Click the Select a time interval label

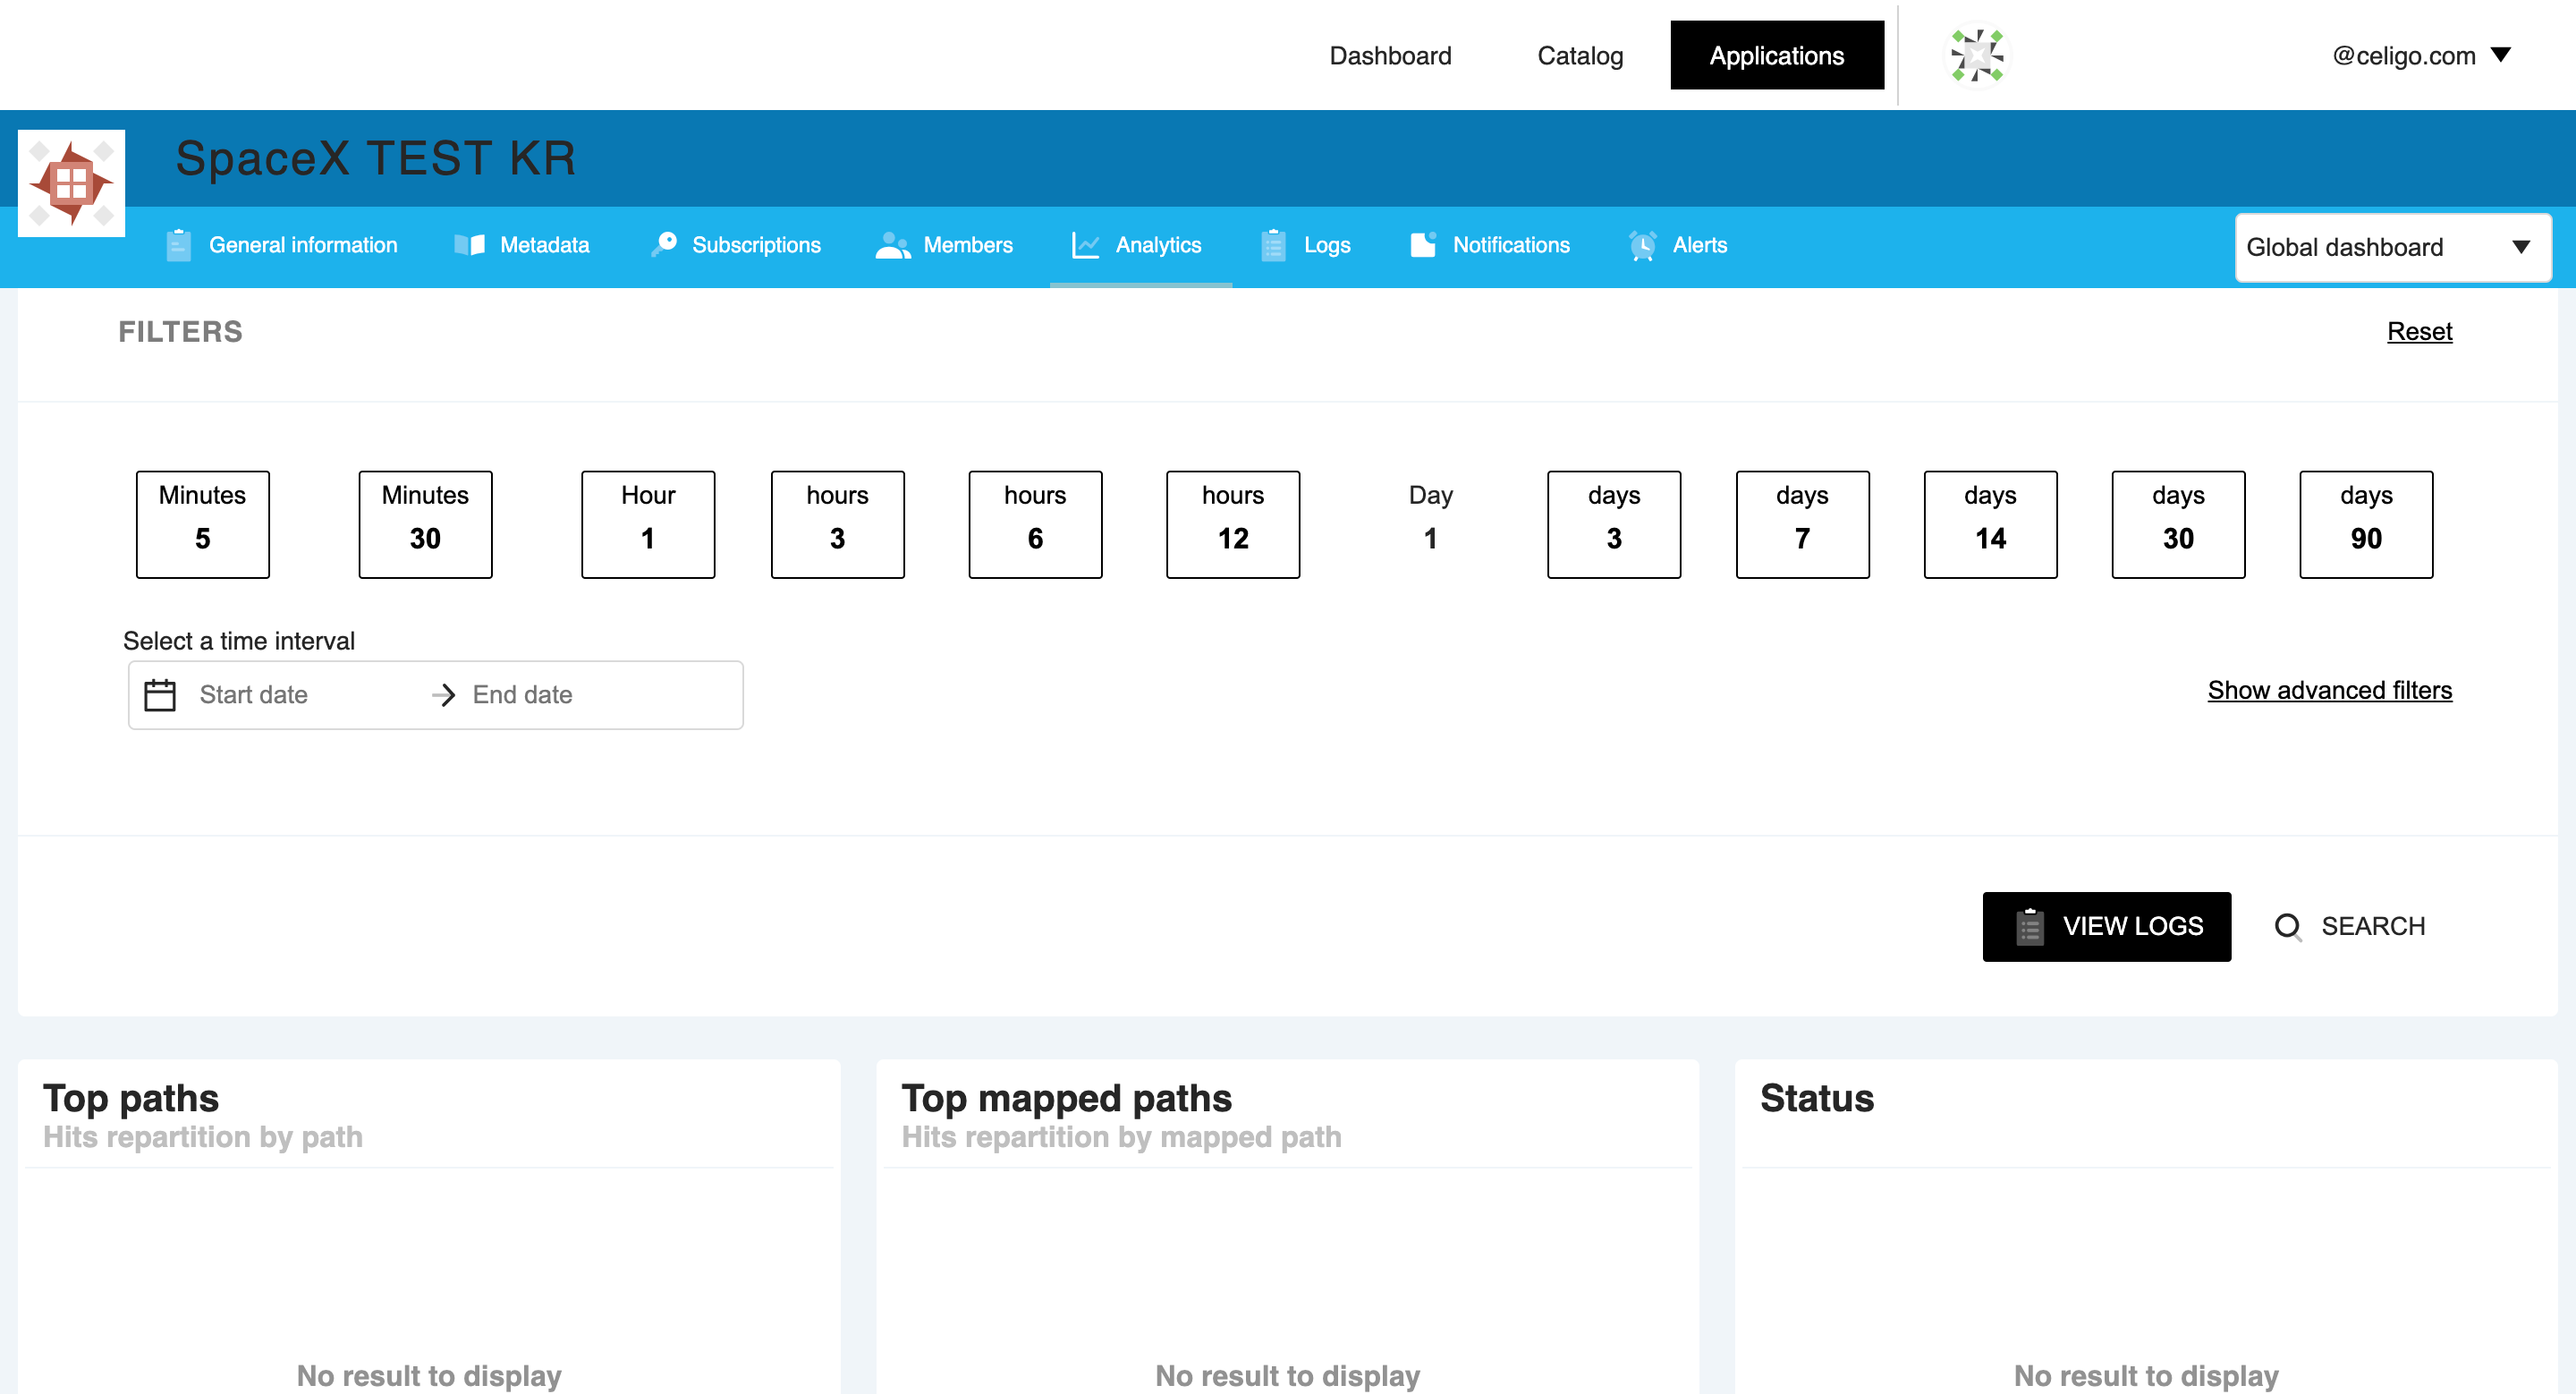(x=239, y=641)
